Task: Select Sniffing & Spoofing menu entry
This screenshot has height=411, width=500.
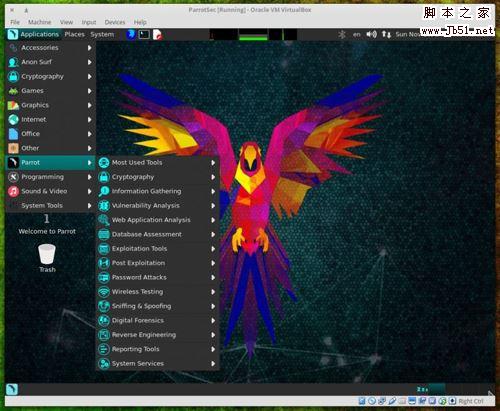Action: pos(158,306)
